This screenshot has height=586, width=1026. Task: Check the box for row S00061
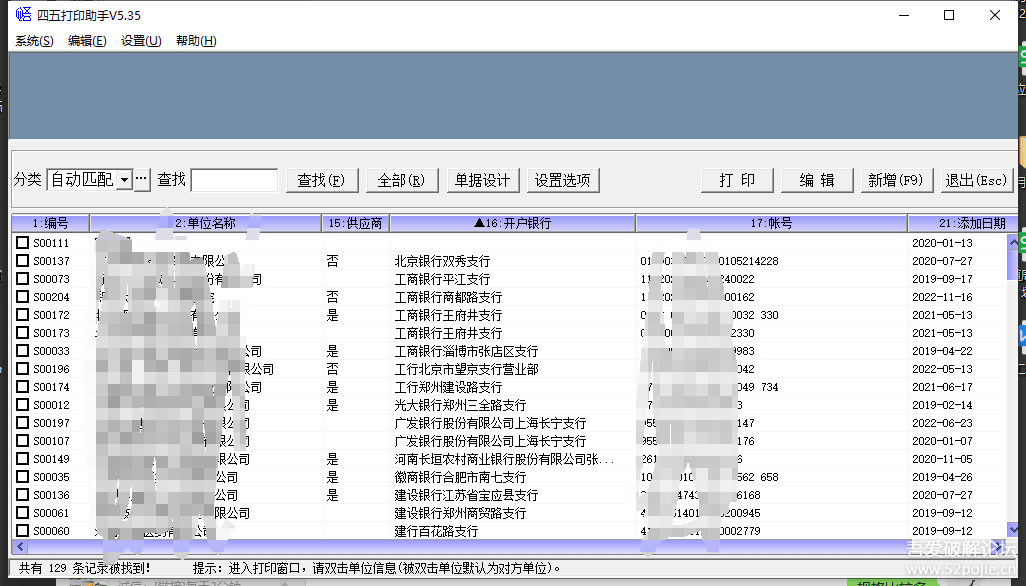pyautogui.click(x=23, y=513)
